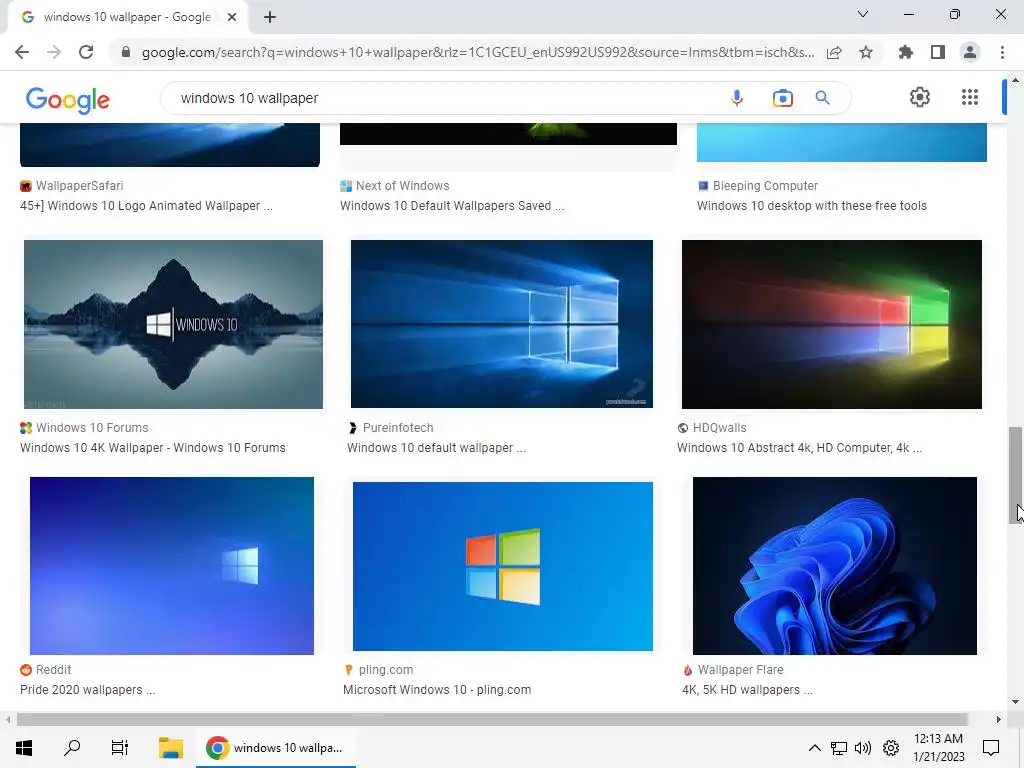Open 'Windows 10 desktop with these free tools'
This screenshot has height=768, width=1024.
click(812, 206)
